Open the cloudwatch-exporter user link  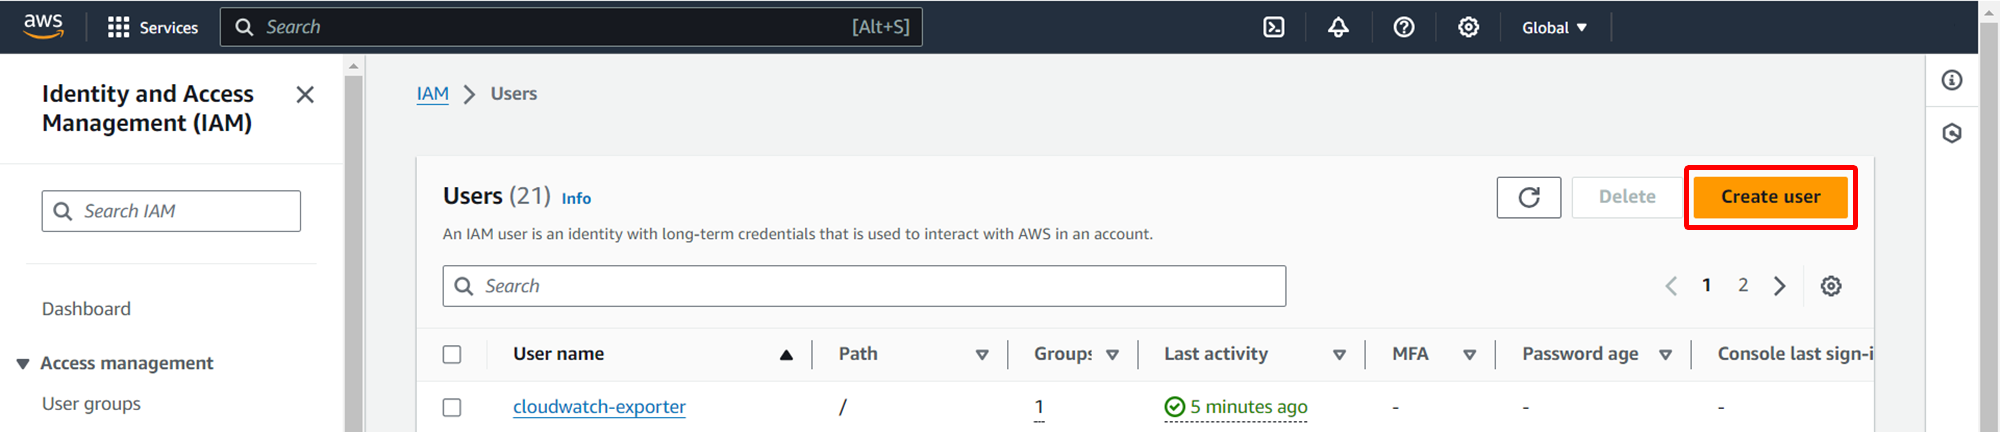pyautogui.click(x=599, y=406)
